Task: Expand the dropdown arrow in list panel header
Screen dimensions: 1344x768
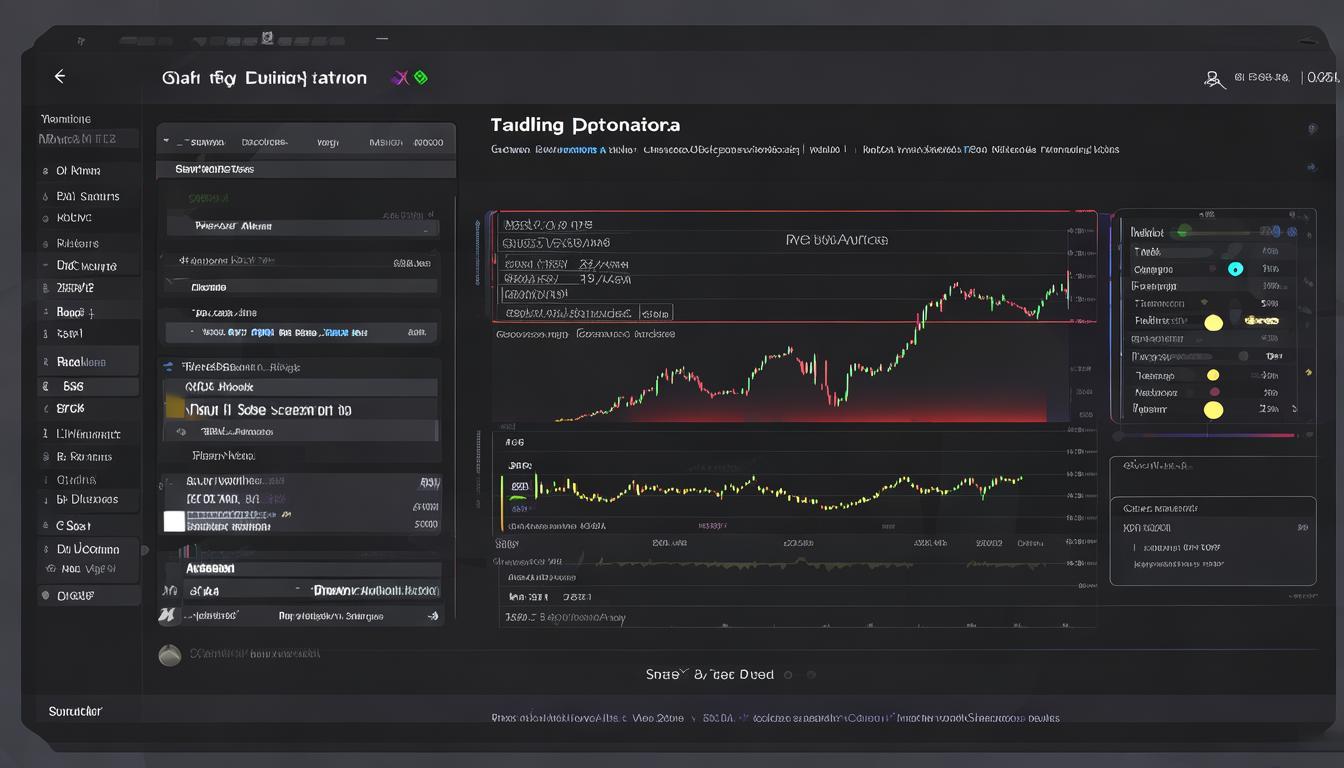Action: [x=167, y=143]
